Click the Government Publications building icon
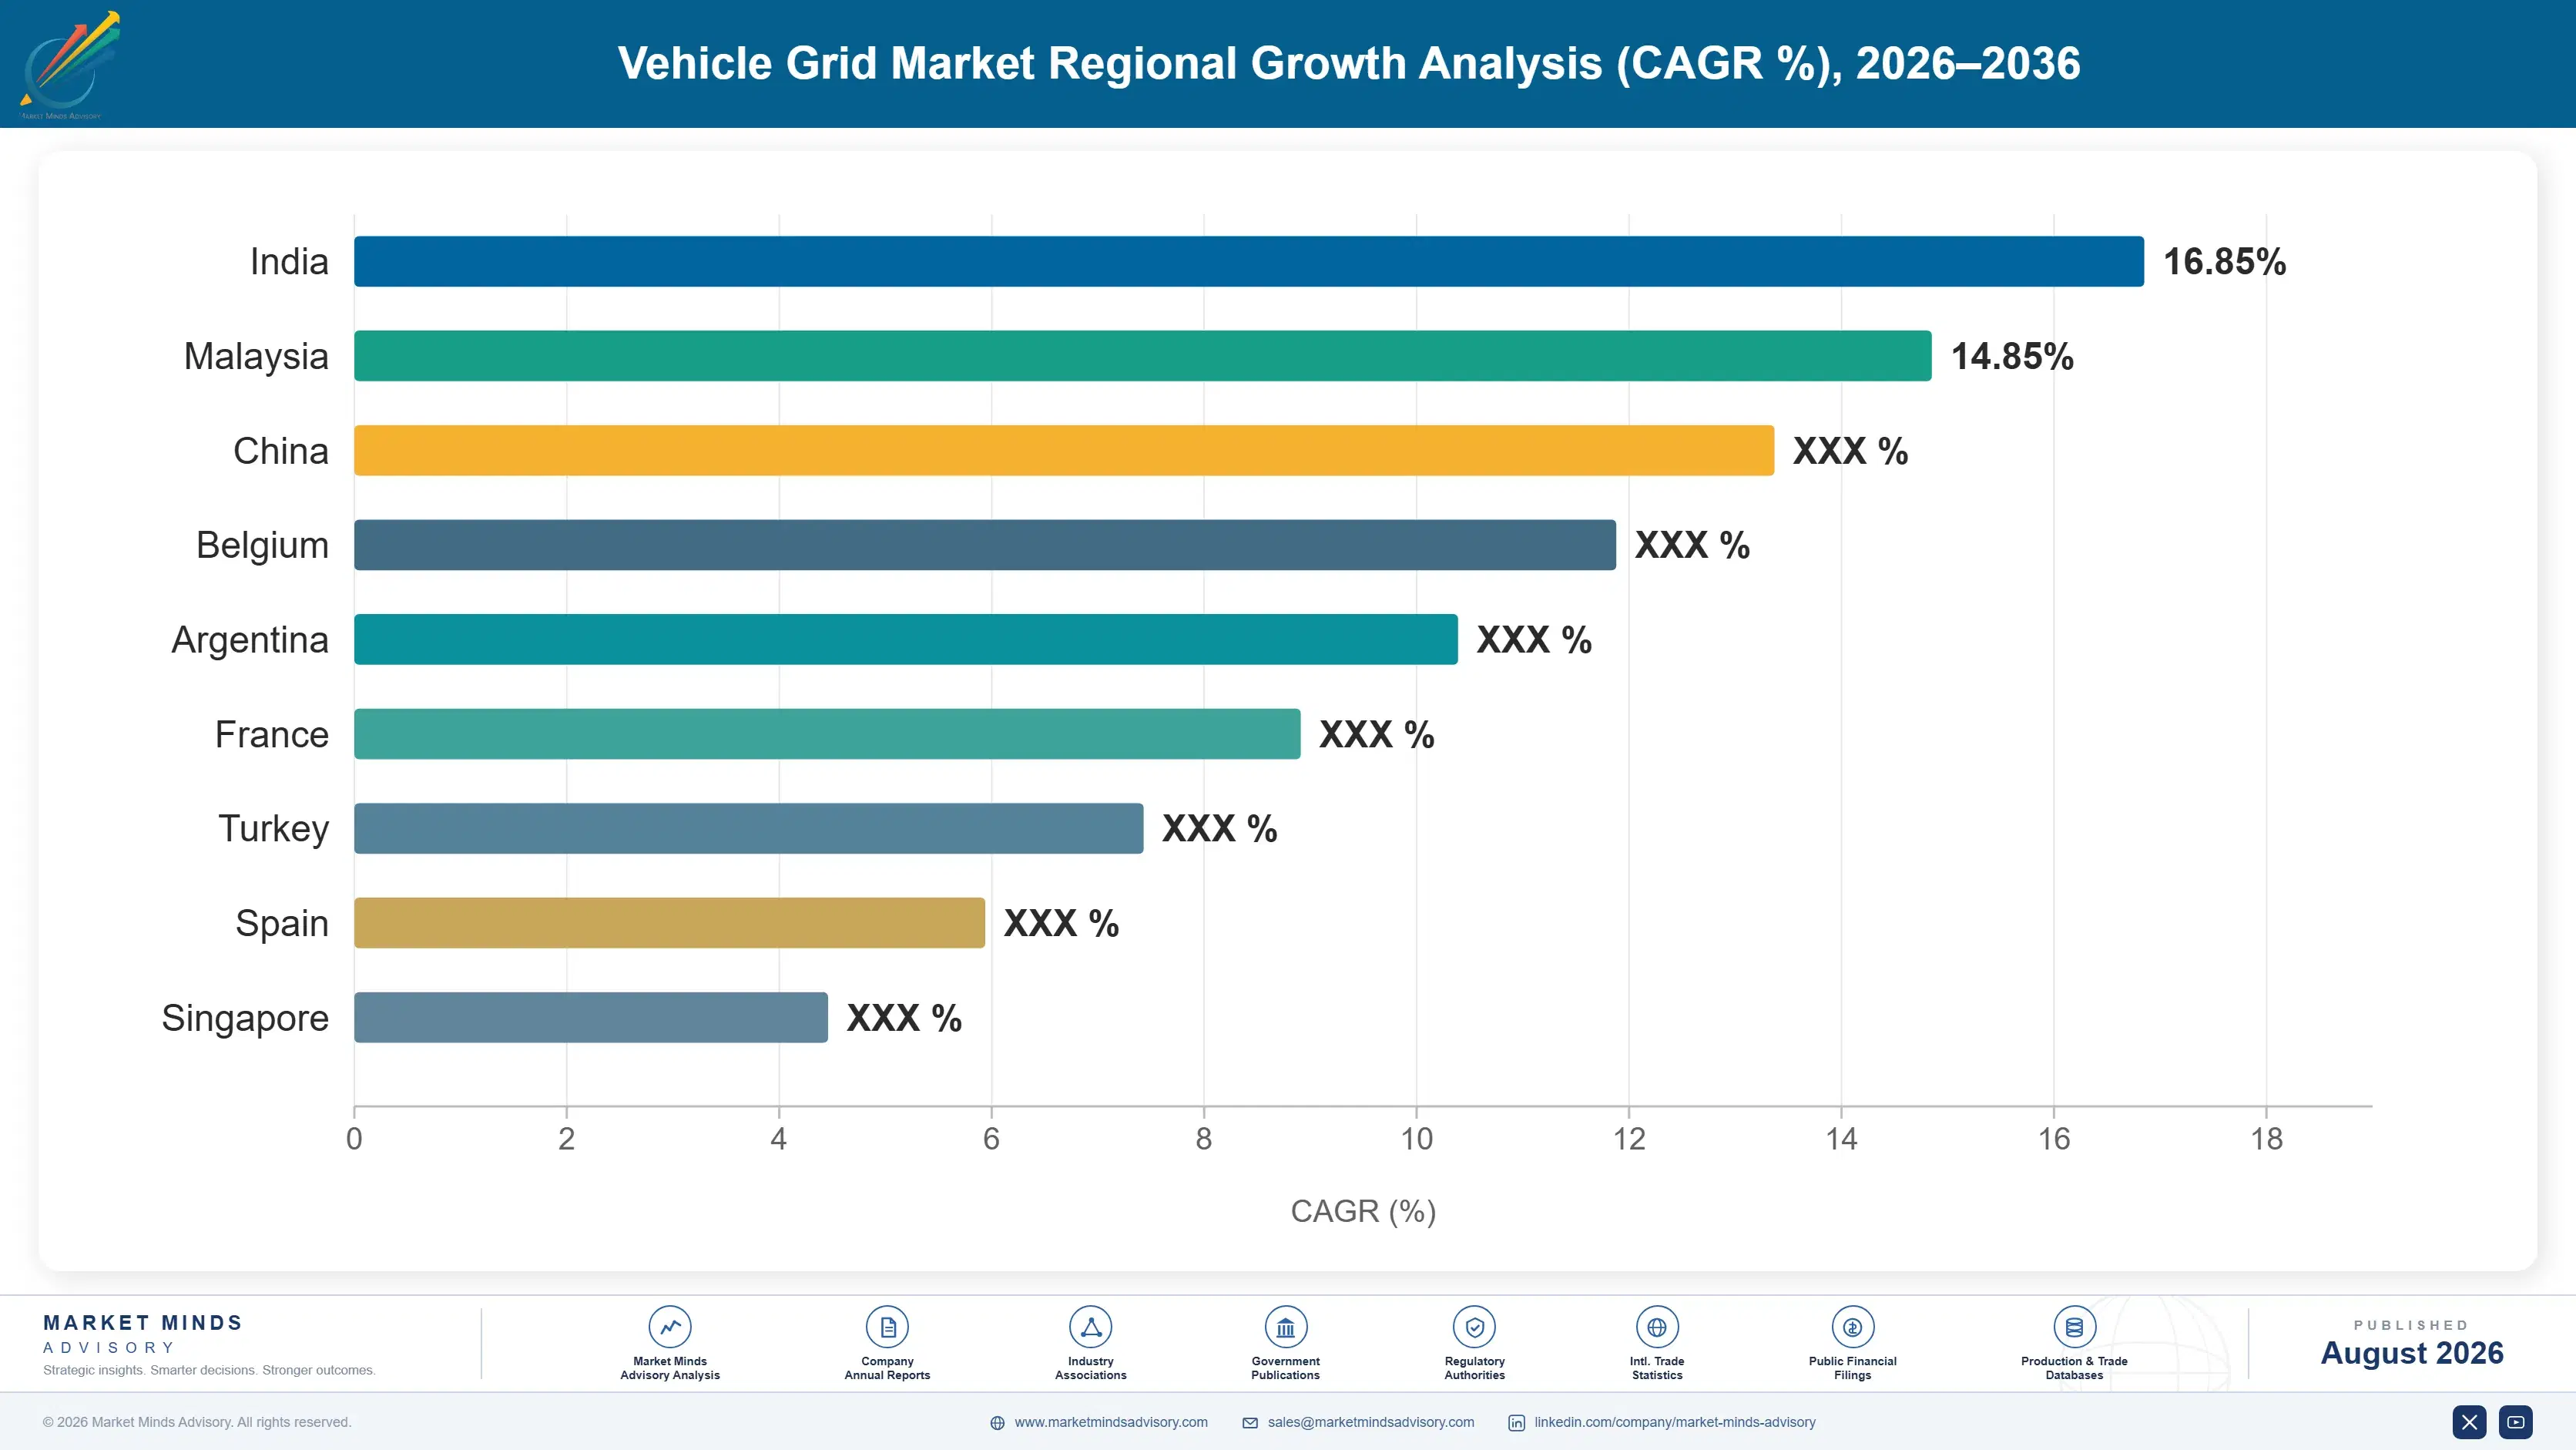 click(1285, 1327)
